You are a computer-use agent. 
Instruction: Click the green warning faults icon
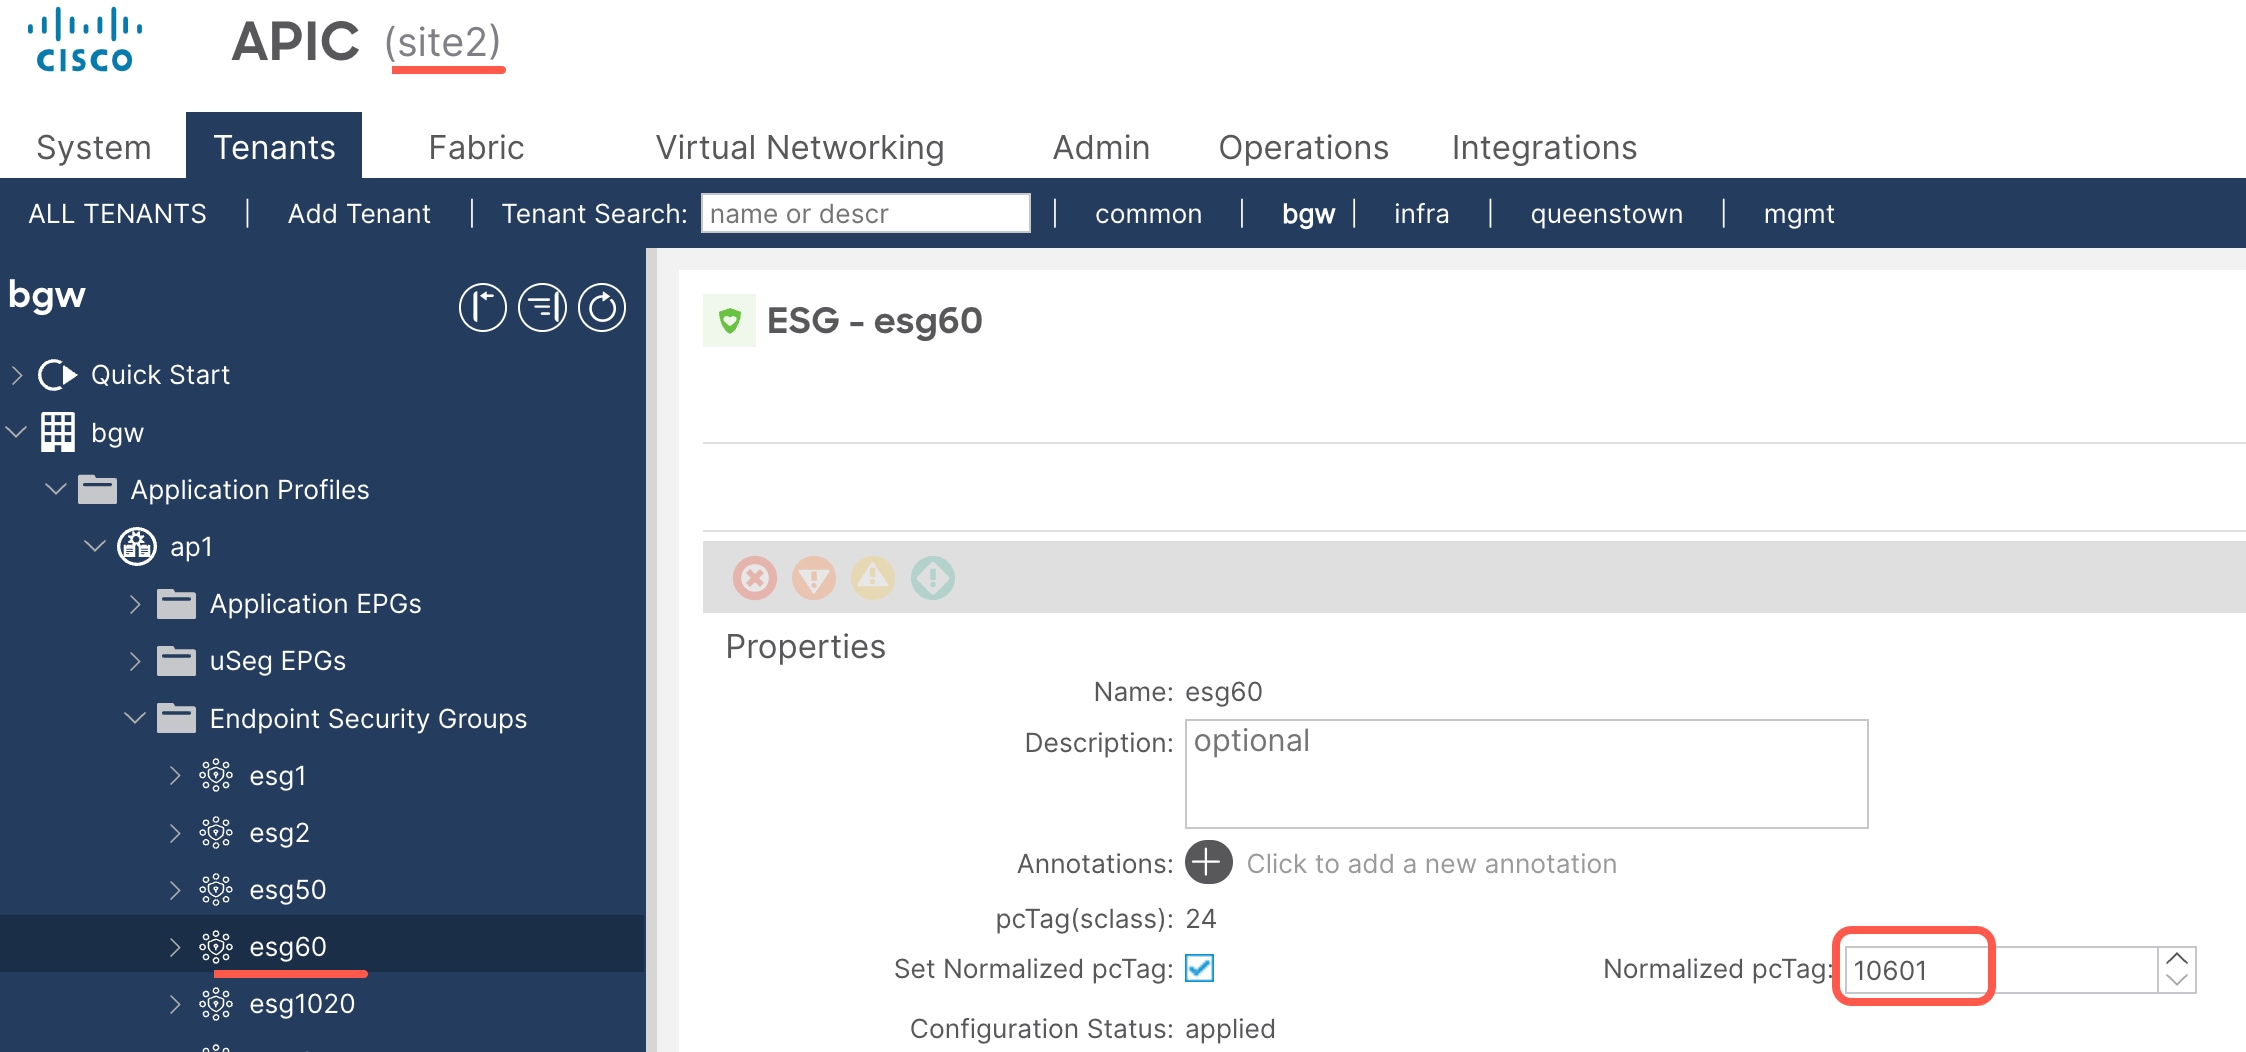933,578
